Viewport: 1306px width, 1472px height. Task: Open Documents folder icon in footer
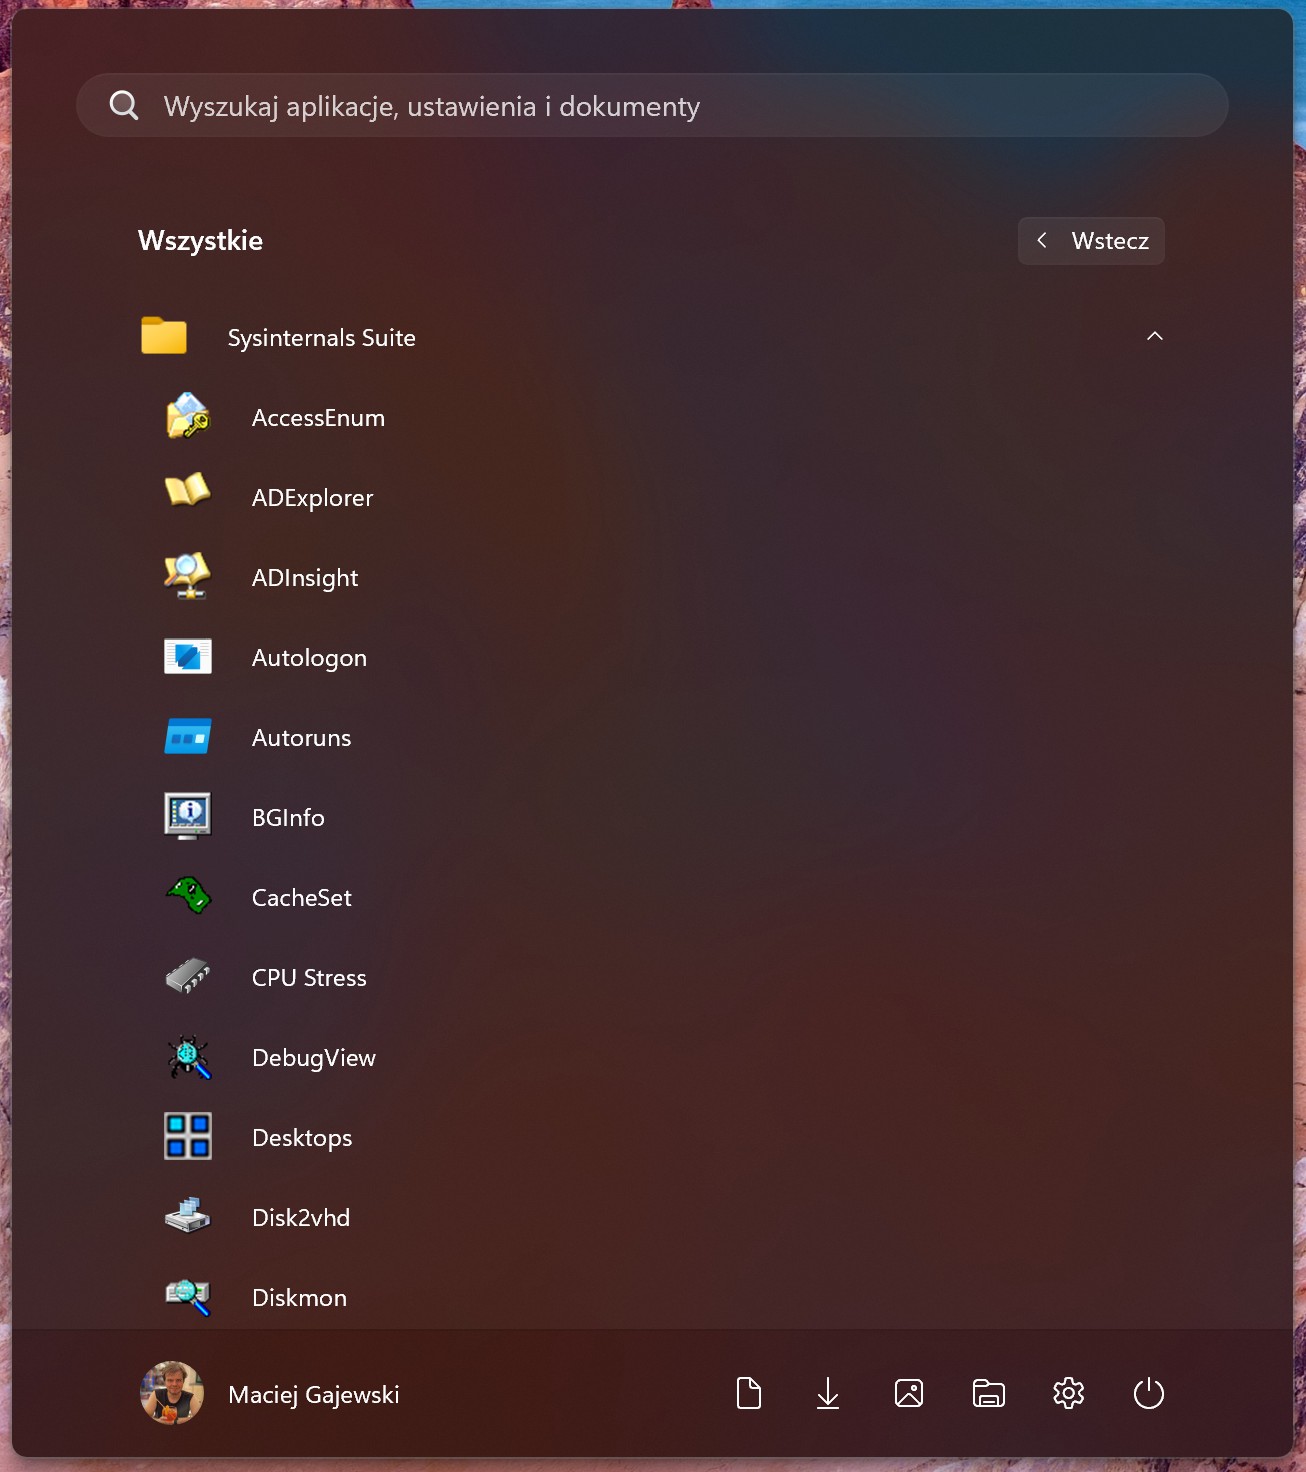pyautogui.click(x=749, y=1393)
